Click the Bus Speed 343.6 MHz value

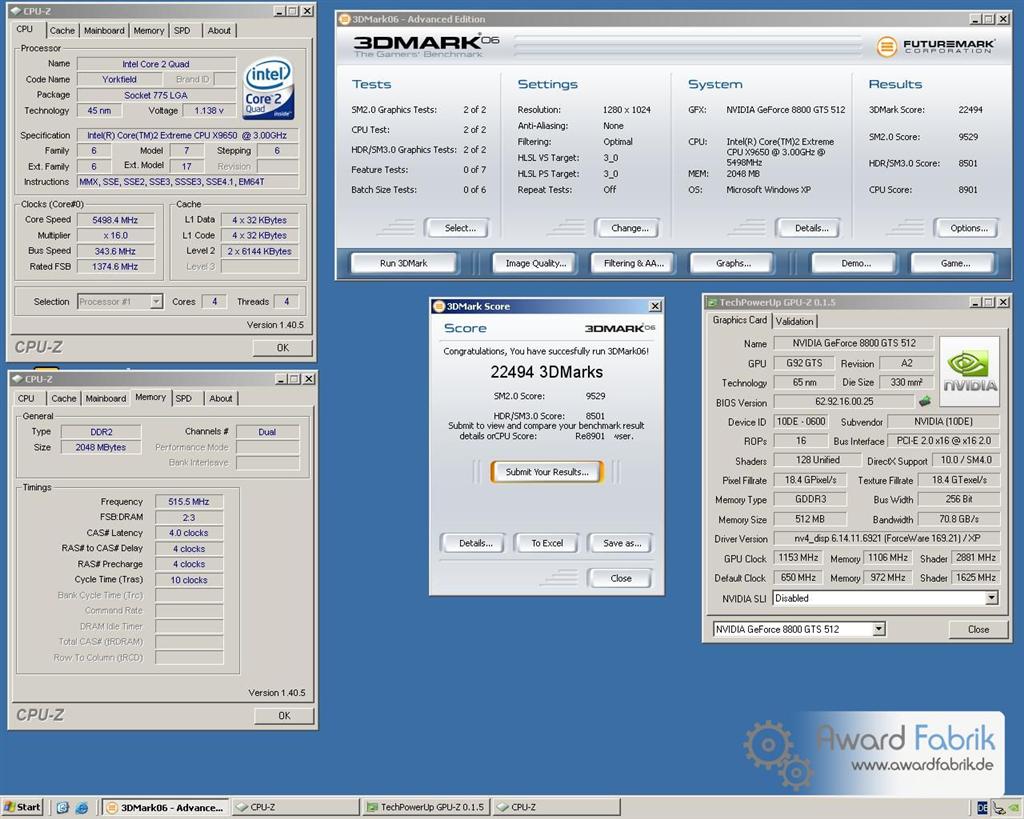116,251
